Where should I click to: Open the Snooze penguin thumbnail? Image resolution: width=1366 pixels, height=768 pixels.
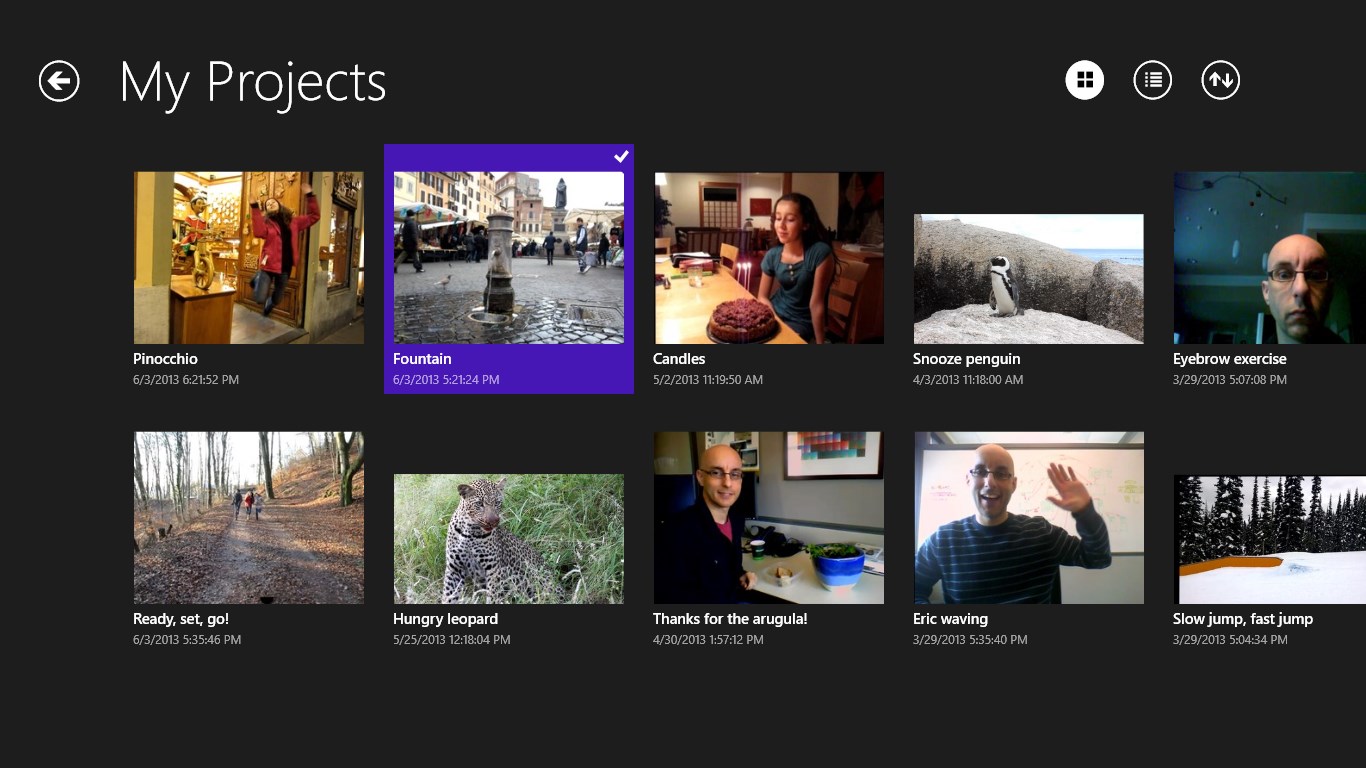coord(1029,279)
